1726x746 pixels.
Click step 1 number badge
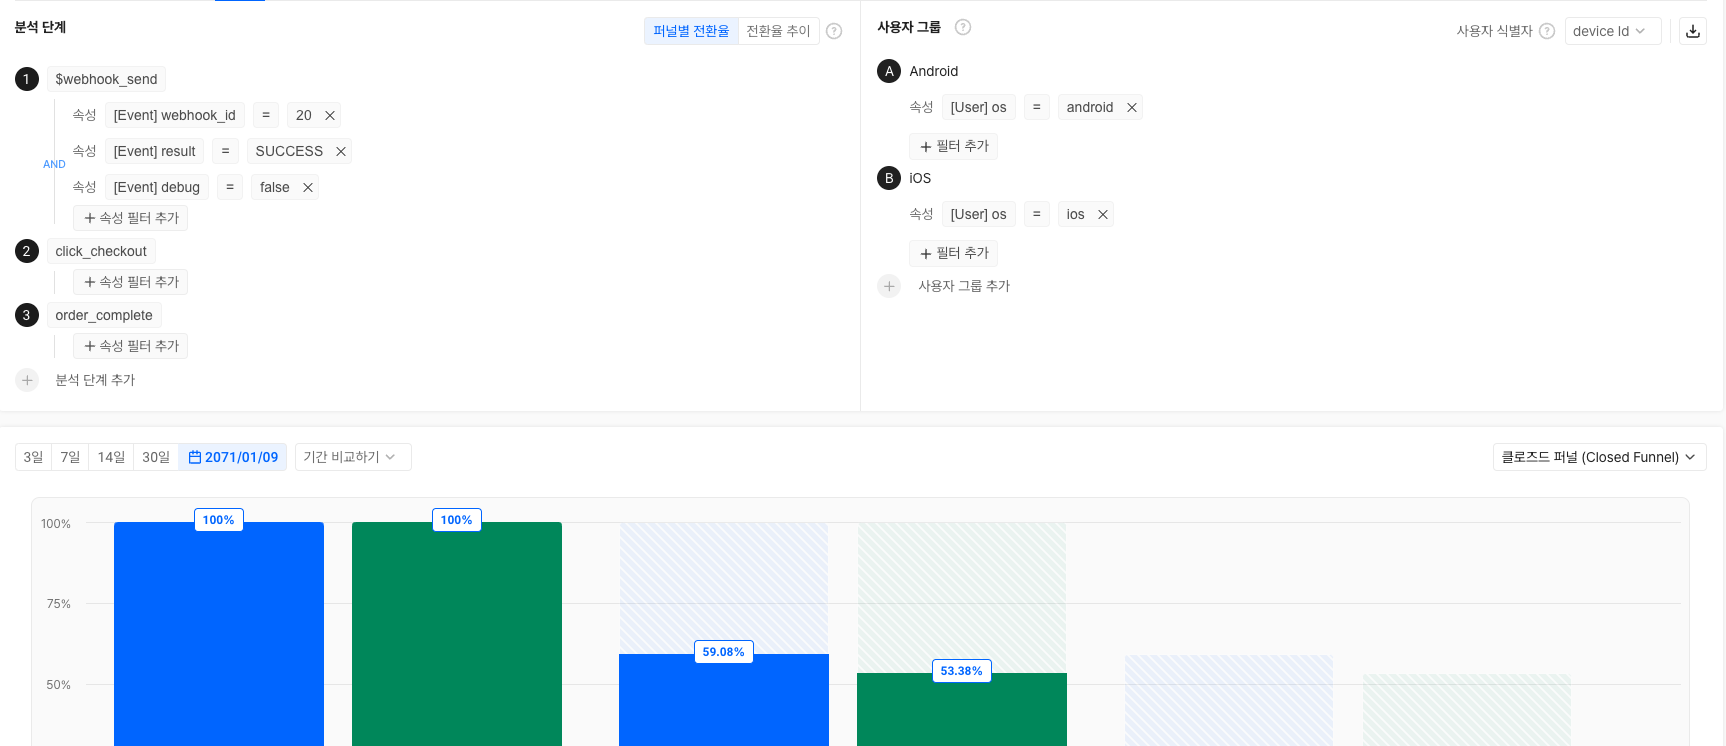pos(27,79)
